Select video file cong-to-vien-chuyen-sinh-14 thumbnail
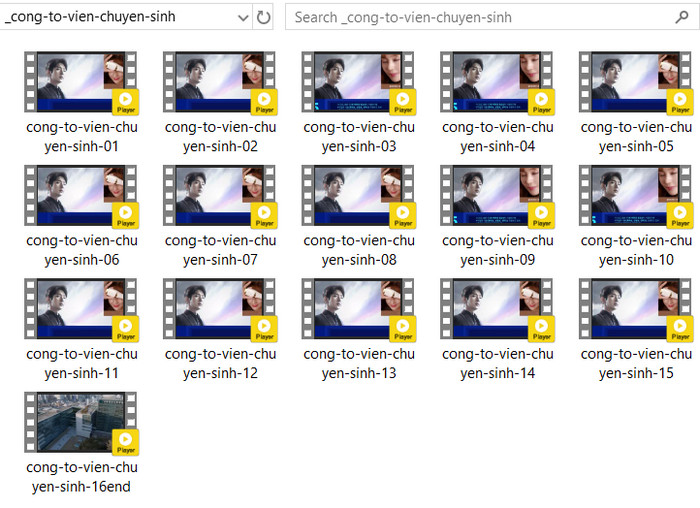 click(x=497, y=309)
